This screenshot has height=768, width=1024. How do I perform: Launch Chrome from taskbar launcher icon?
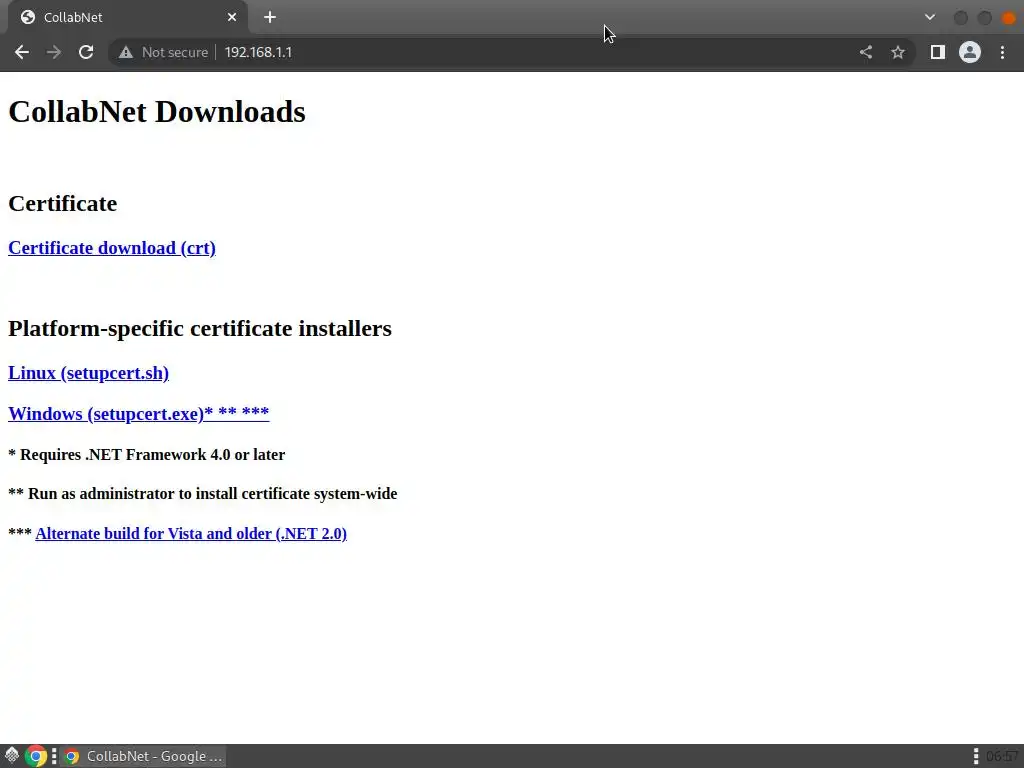click(37, 756)
